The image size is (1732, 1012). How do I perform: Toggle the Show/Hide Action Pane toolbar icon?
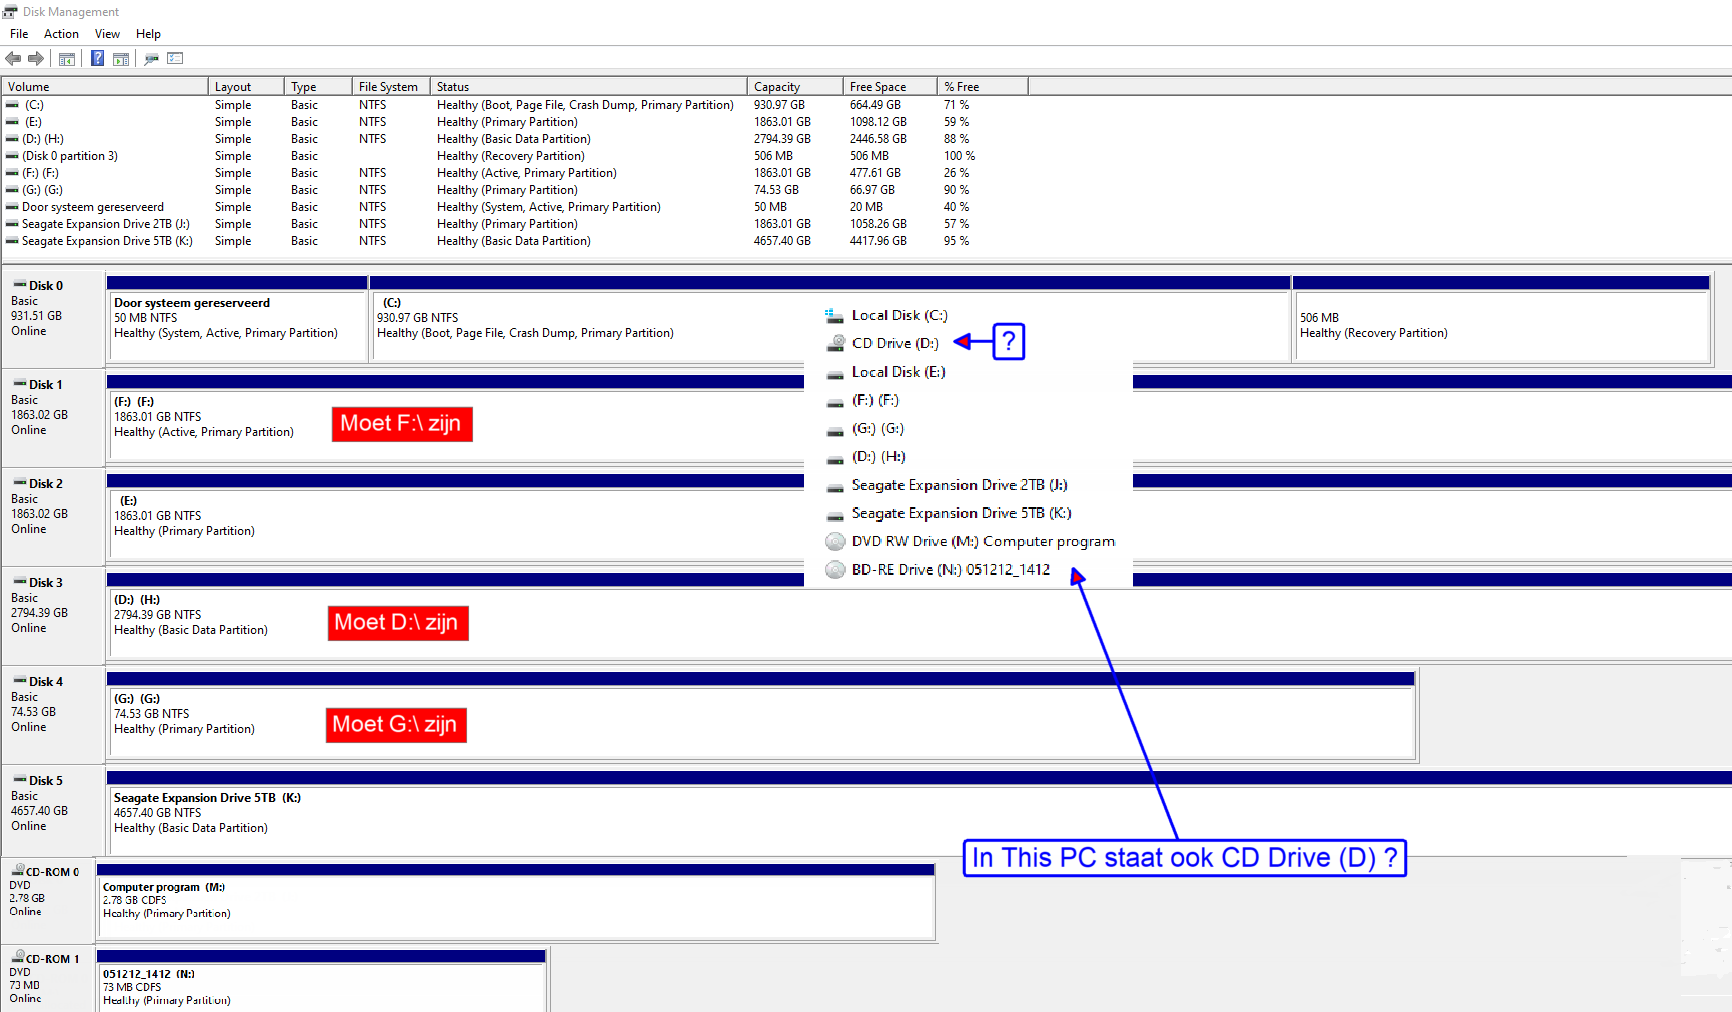[121, 59]
